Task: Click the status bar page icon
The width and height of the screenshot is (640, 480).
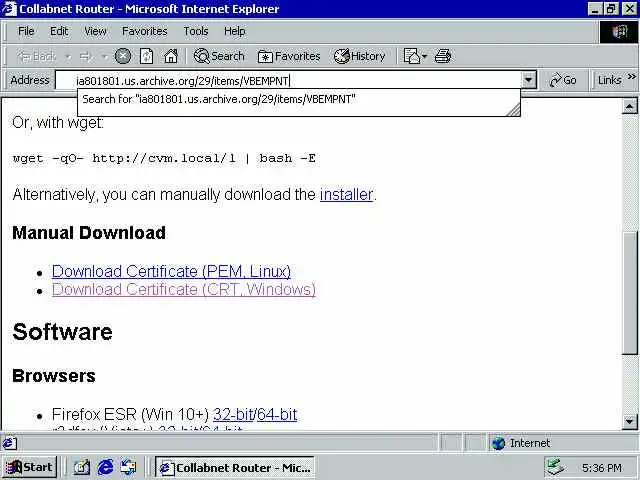Action: point(9,443)
